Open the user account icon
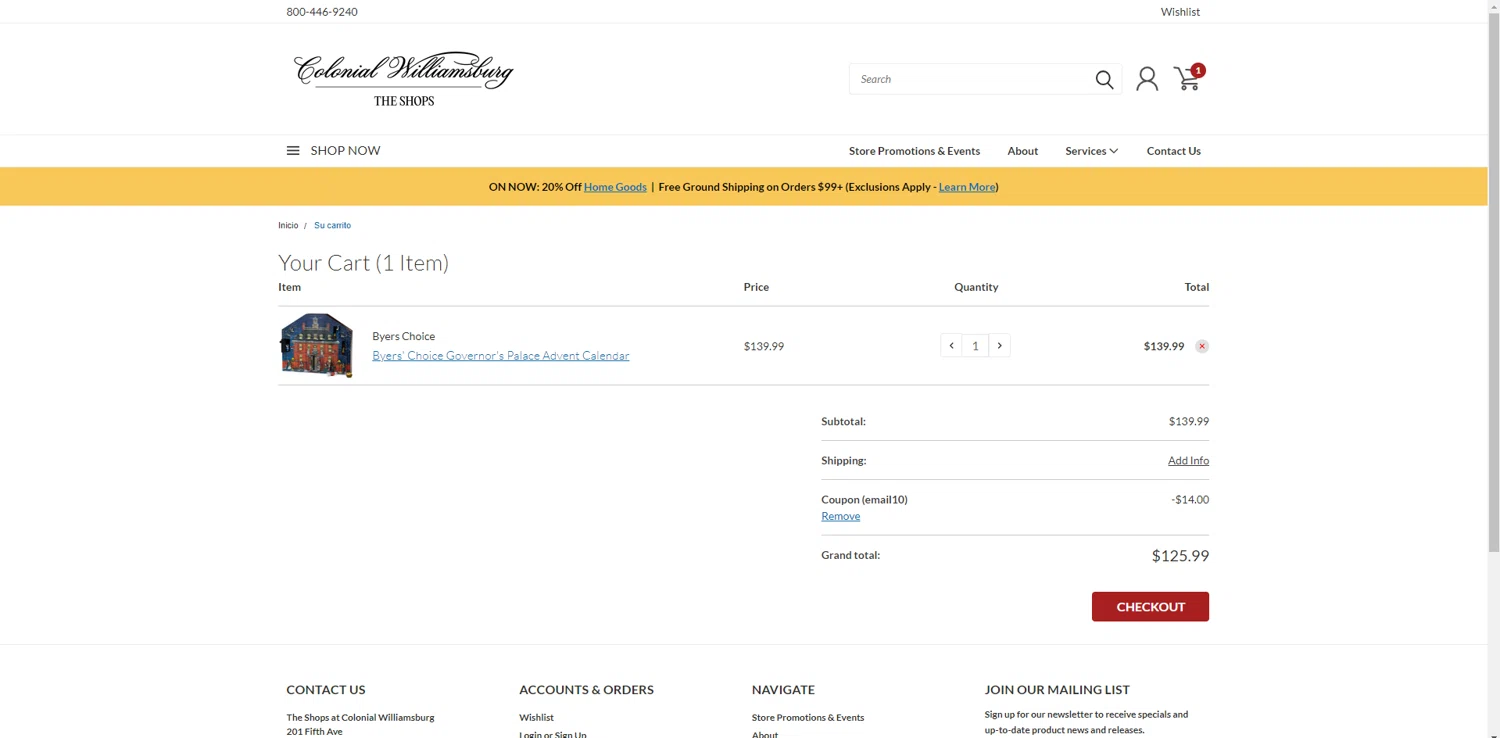Image resolution: width=1500 pixels, height=738 pixels. pos(1147,79)
